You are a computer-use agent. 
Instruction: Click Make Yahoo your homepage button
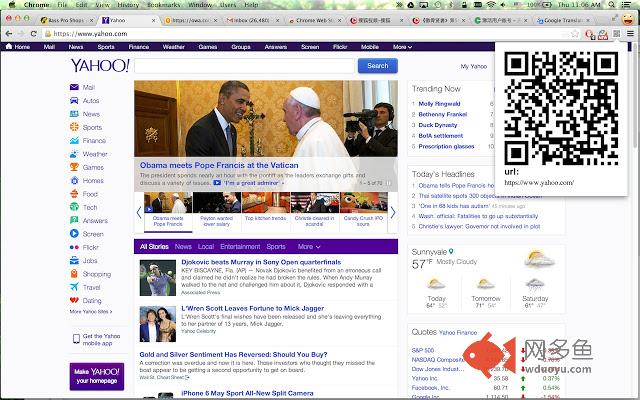pyautogui.click(x=97, y=377)
